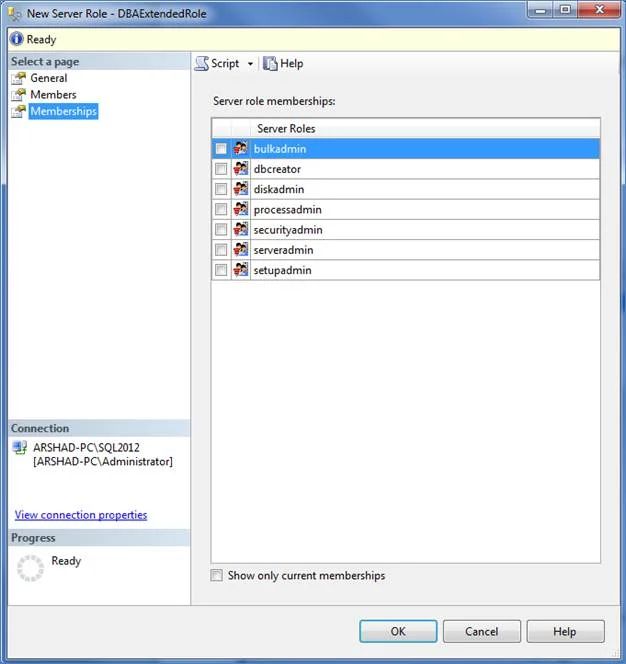Open the Script dropdown arrow
This screenshot has width=626, height=664.
click(x=250, y=64)
